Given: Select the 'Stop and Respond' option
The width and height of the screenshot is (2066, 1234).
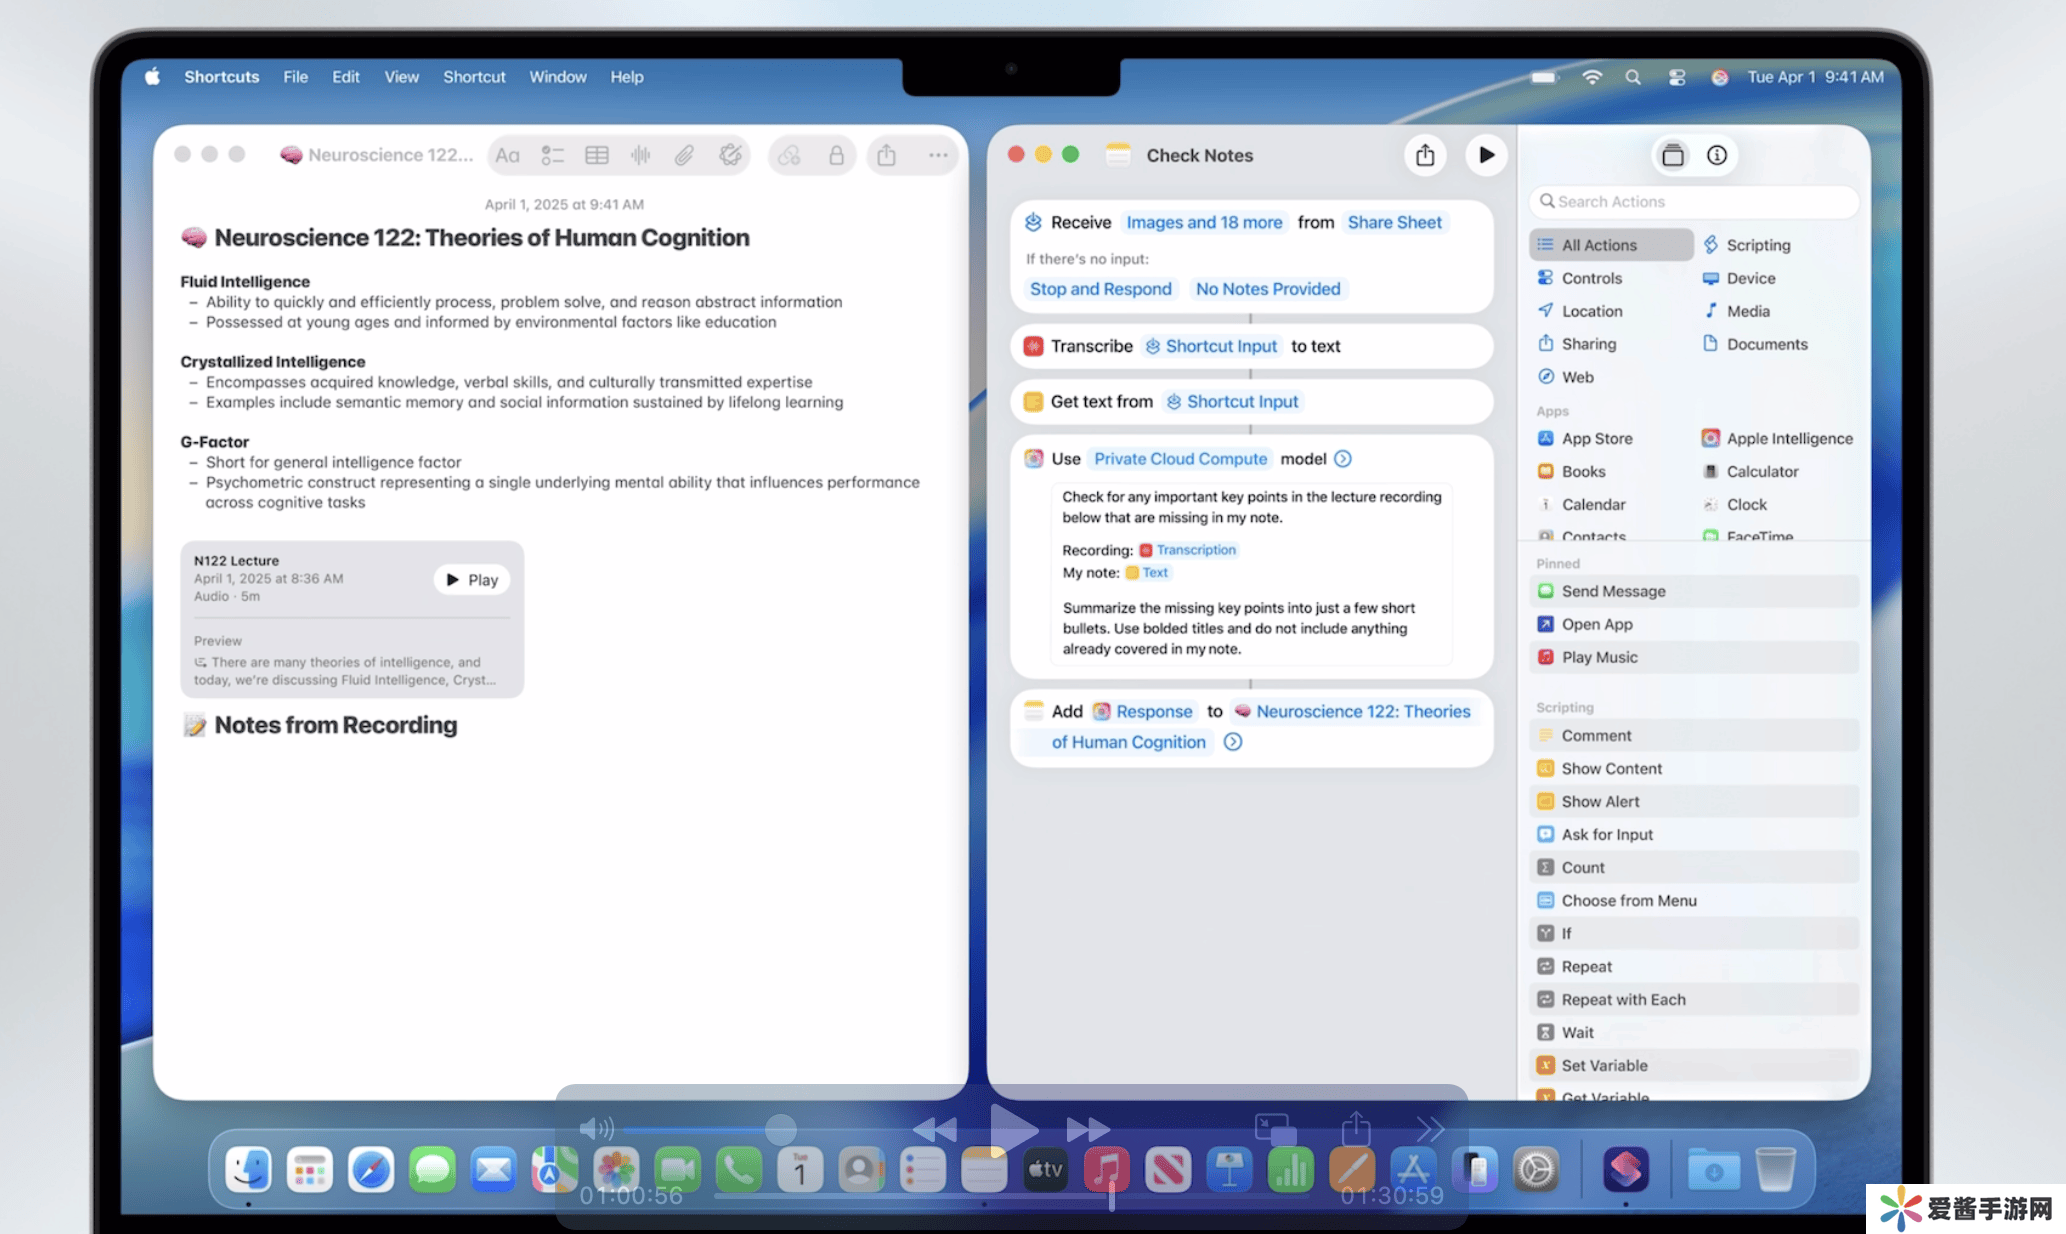Looking at the screenshot, I should point(1100,289).
